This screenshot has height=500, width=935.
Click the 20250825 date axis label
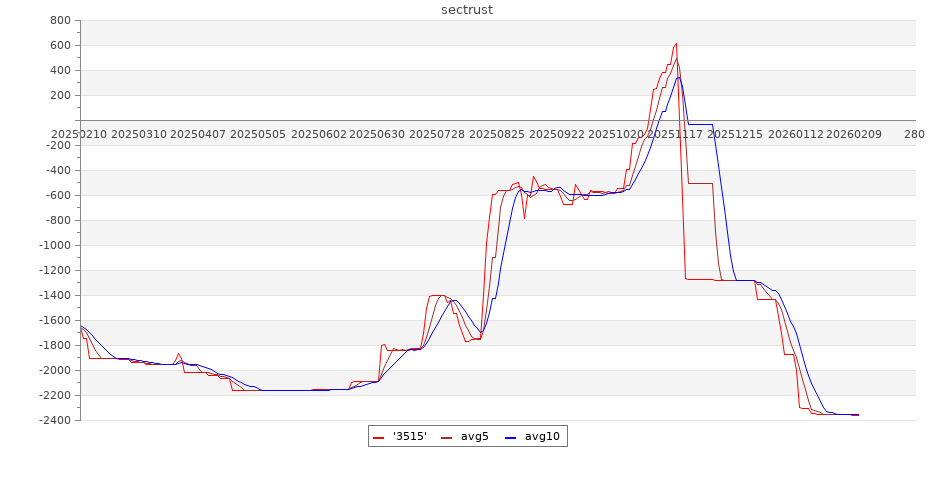click(497, 134)
